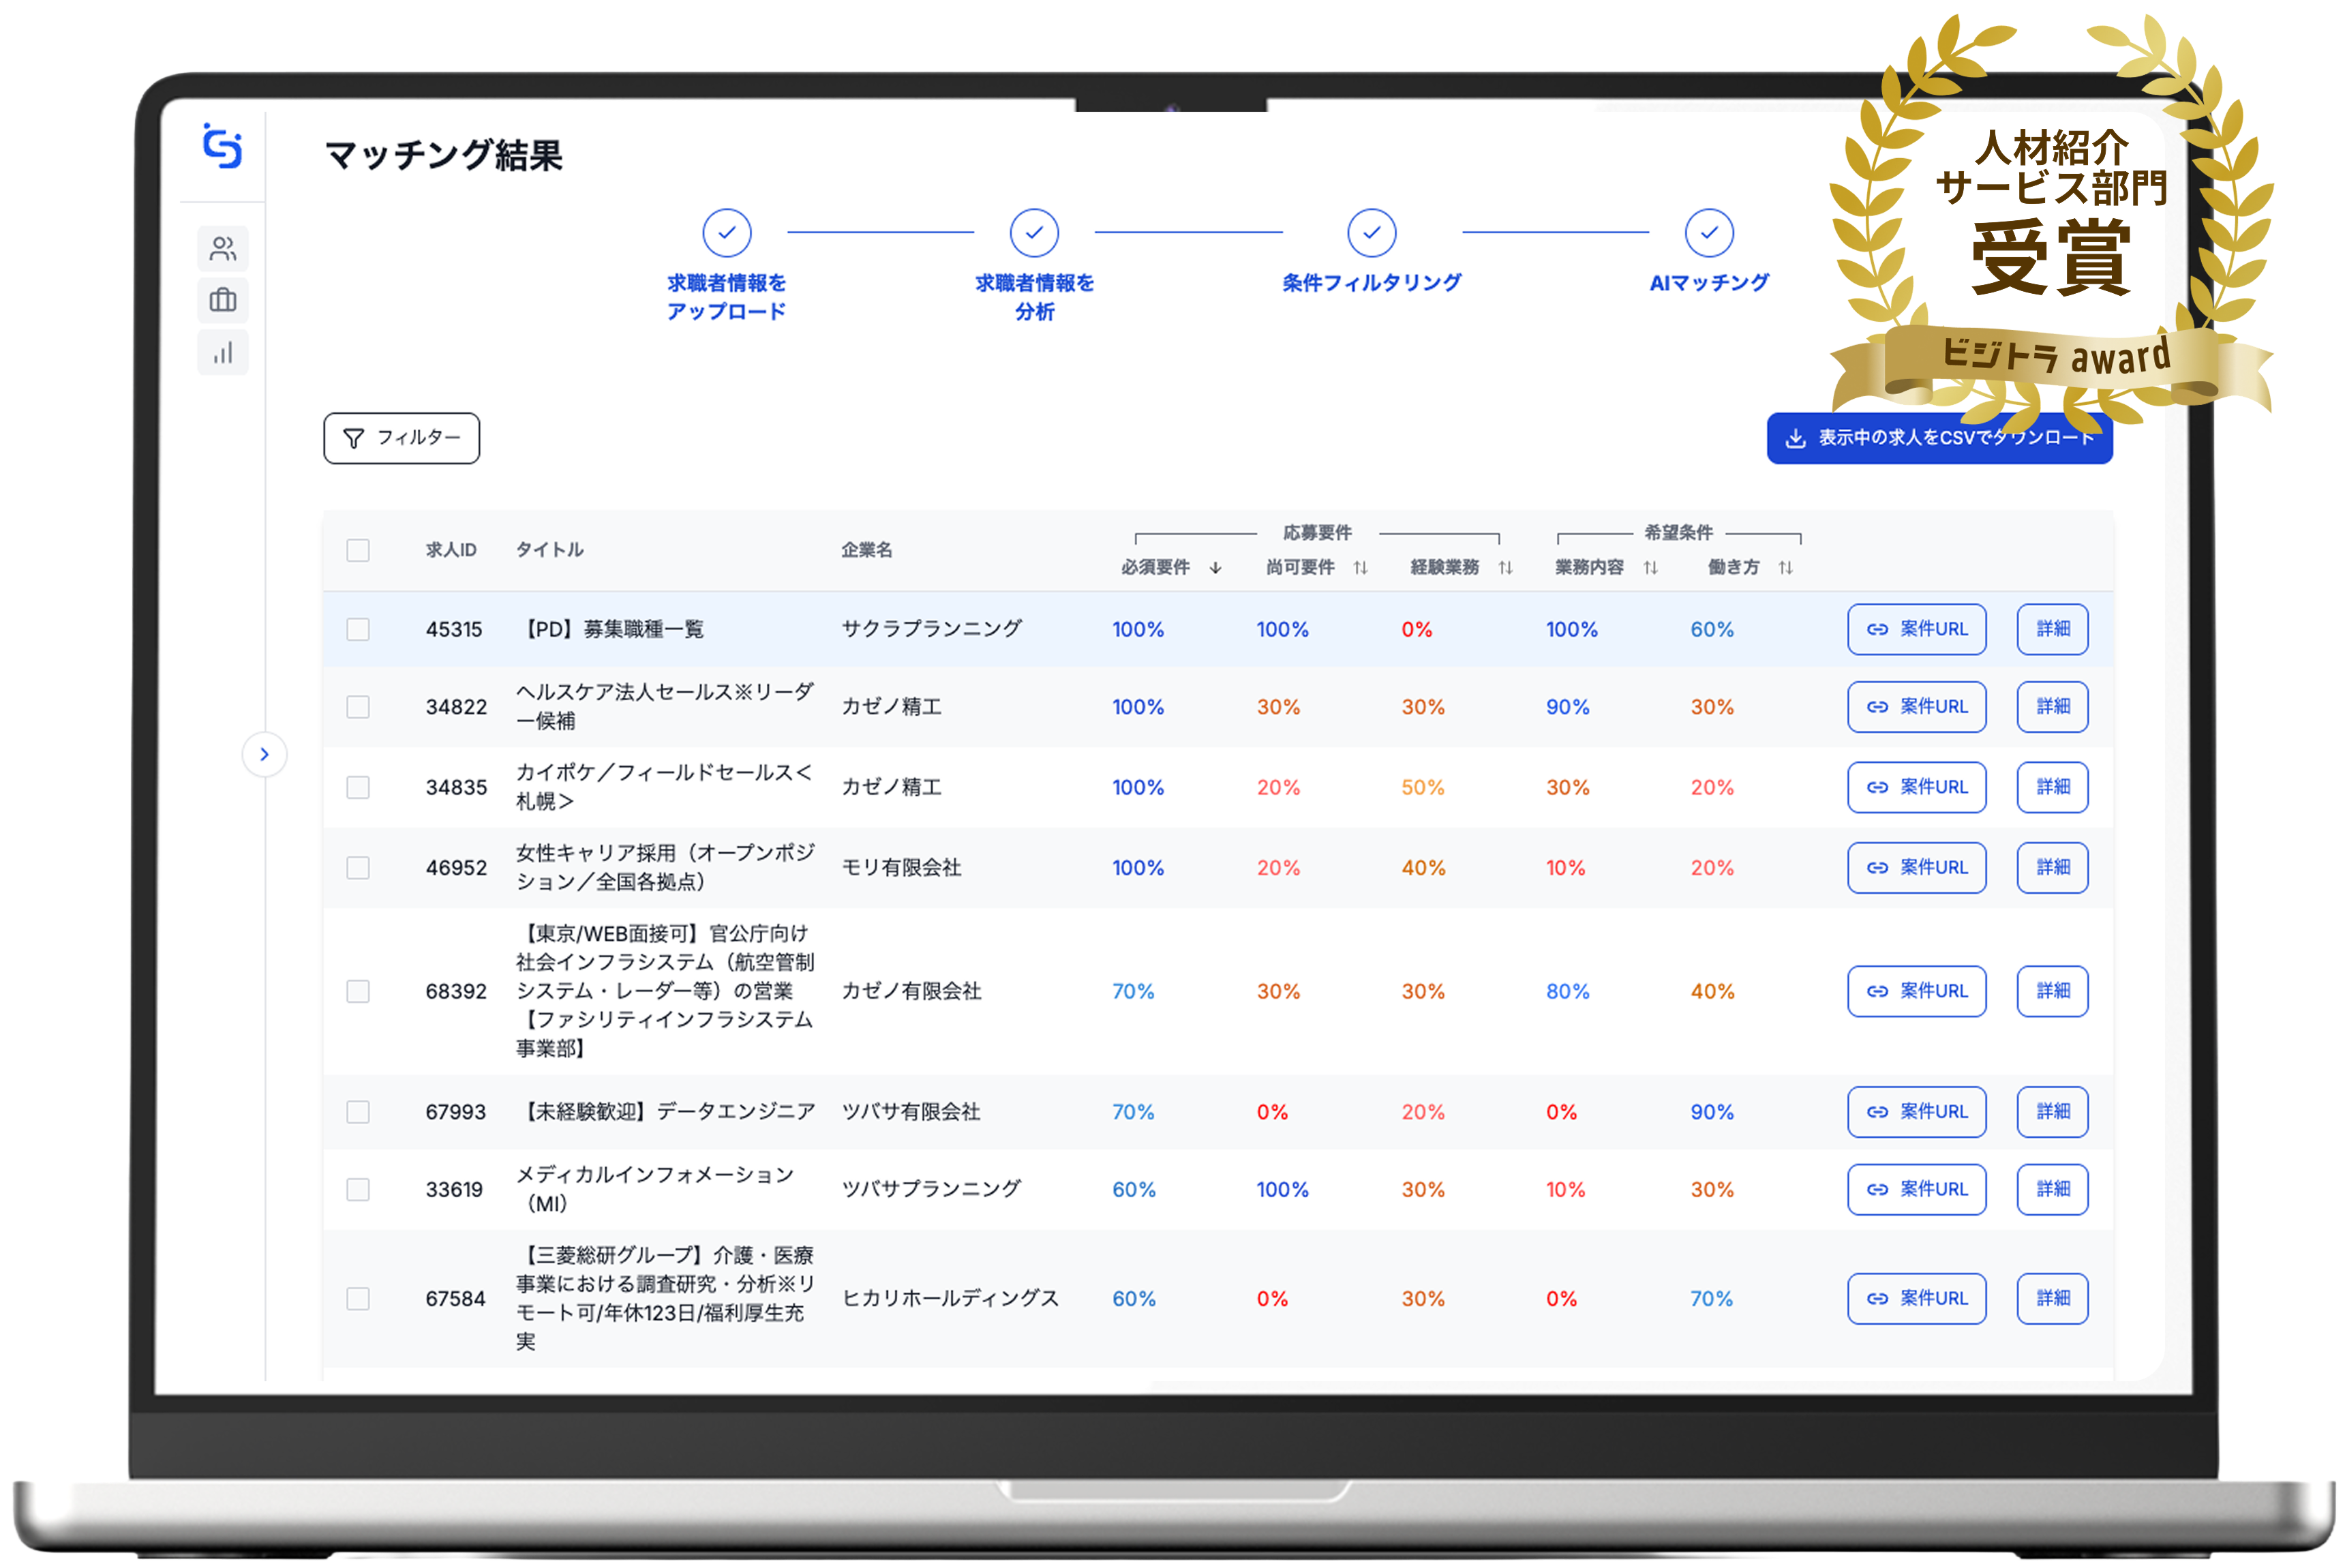Open 案件URL for job 34822

point(1916,707)
